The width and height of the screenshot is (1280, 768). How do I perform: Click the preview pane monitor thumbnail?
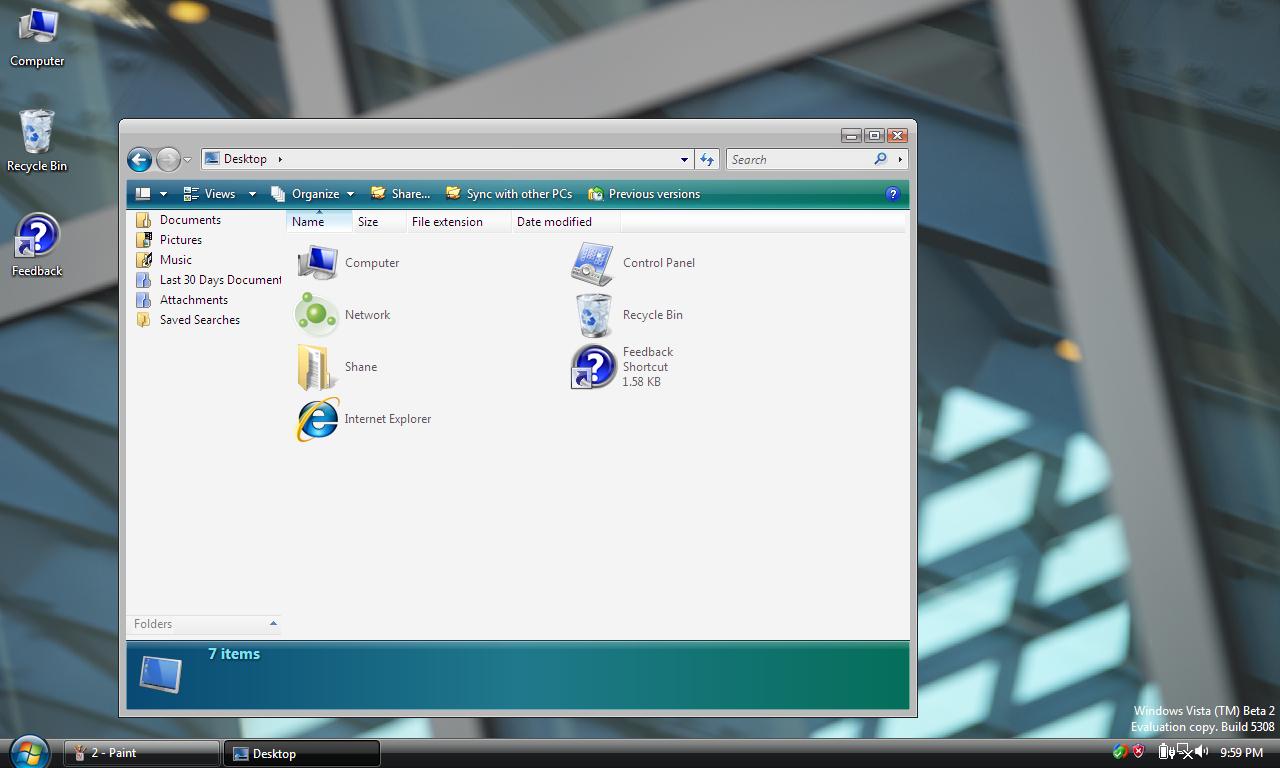coord(161,675)
